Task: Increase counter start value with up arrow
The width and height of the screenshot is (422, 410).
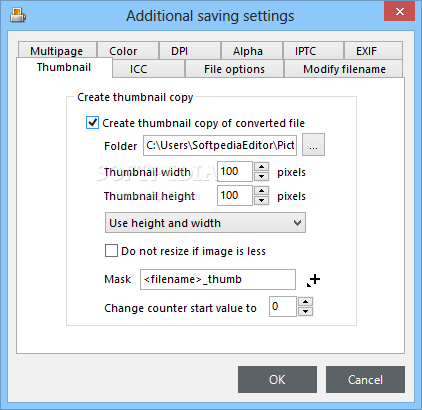Action: pos(306,302)
